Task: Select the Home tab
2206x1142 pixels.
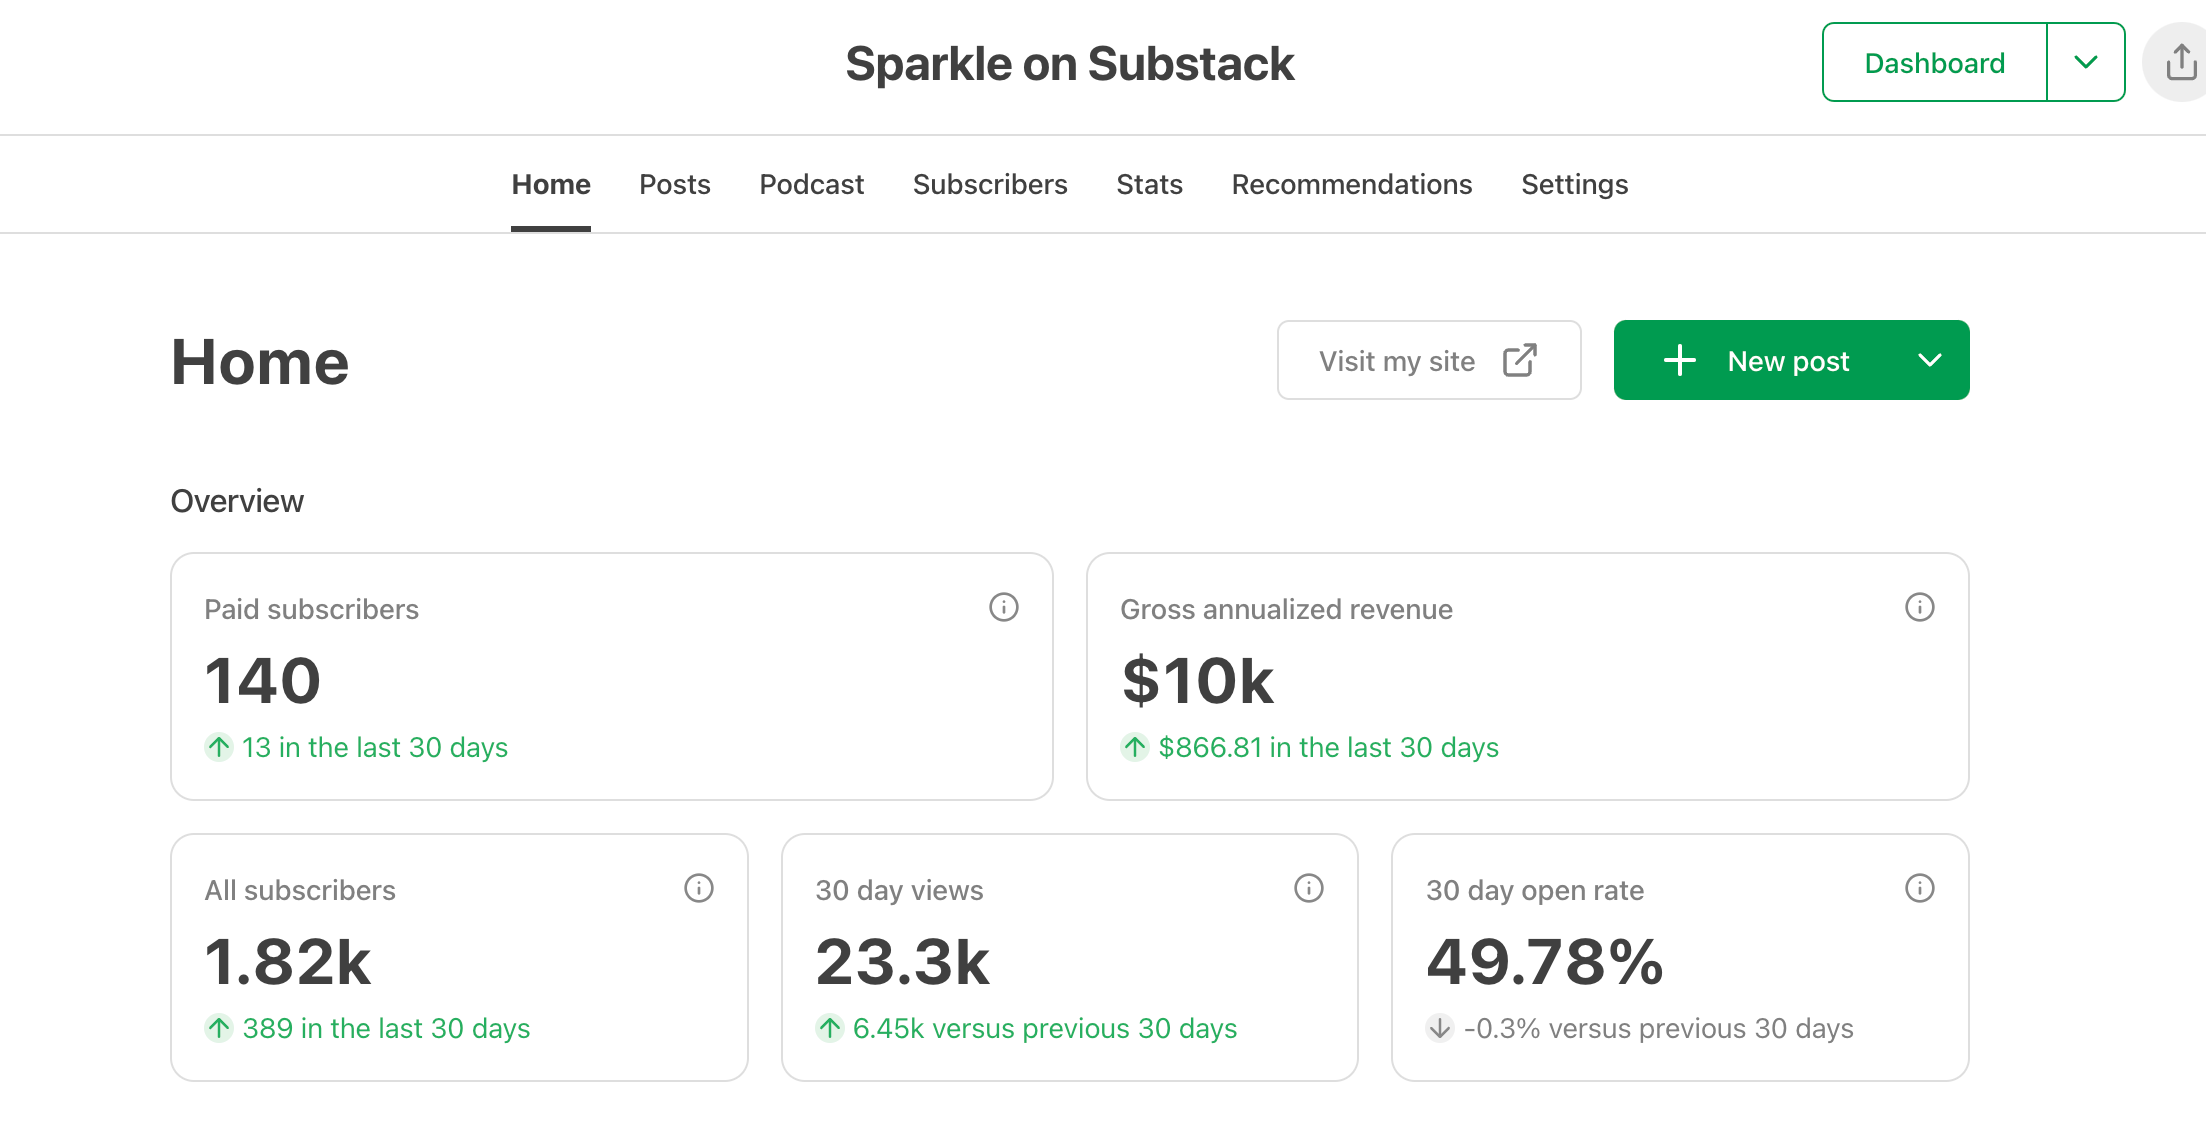Action: [551, 185]
